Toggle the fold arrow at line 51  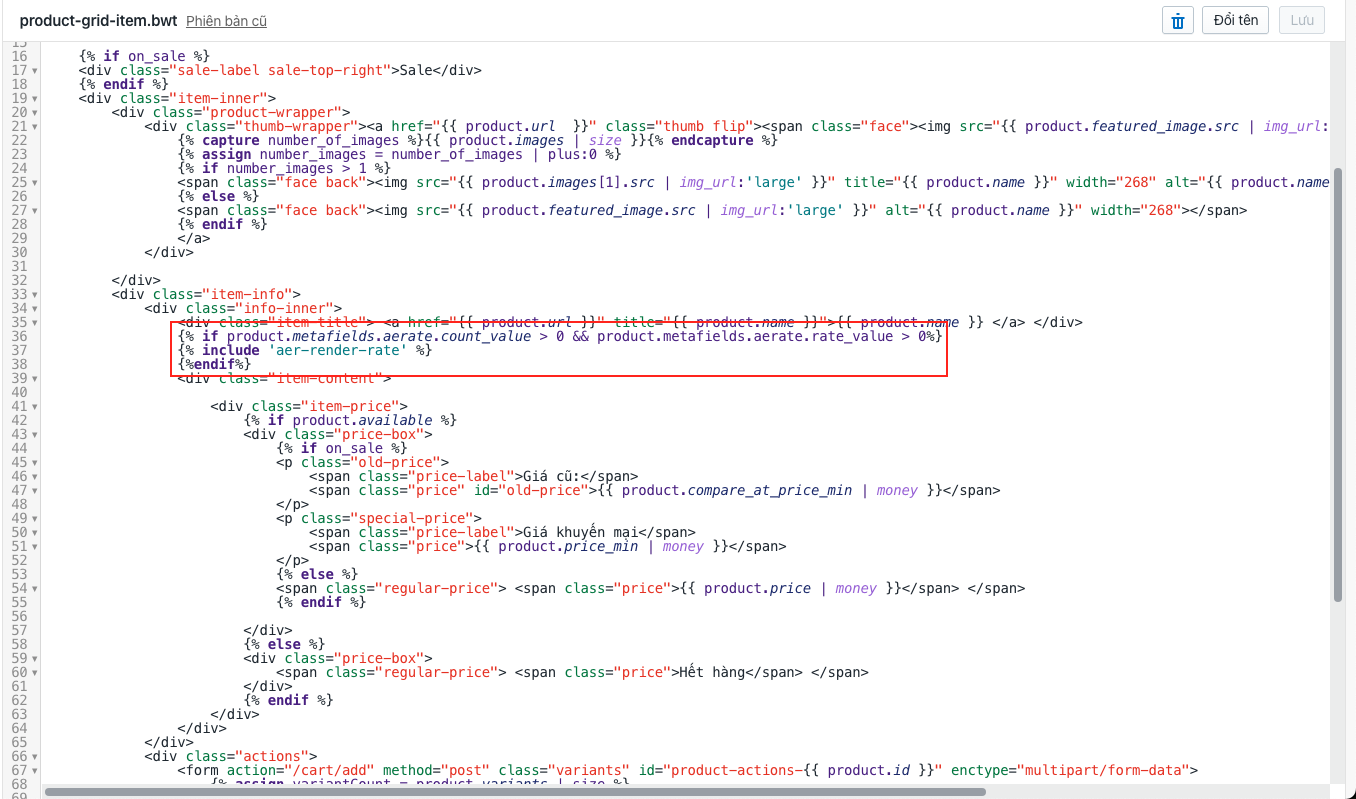[34, 547]
